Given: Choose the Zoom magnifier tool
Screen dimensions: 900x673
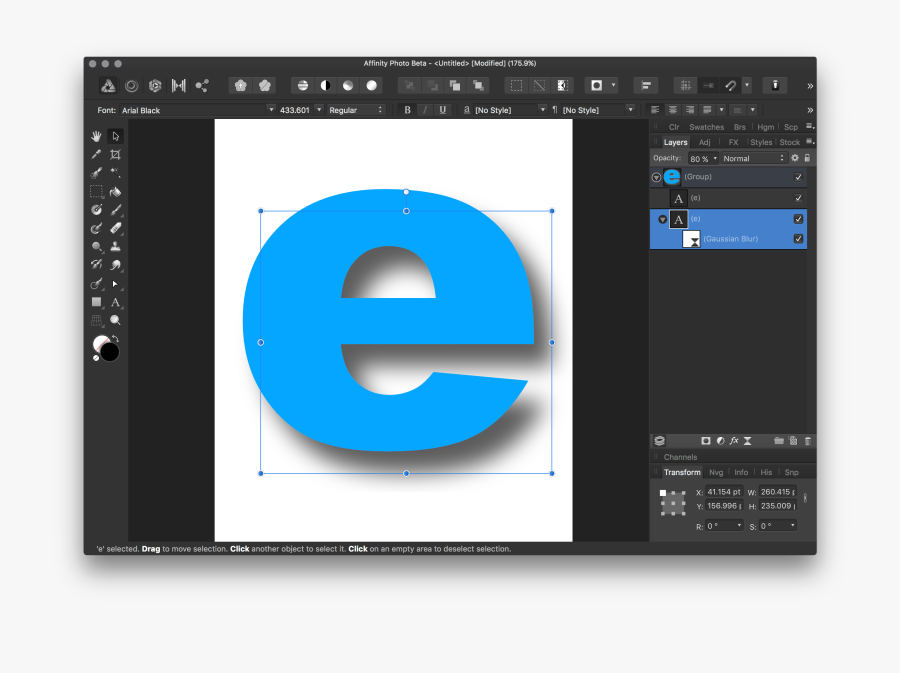Looking at the screenshot, I should [x=116, y=320].
